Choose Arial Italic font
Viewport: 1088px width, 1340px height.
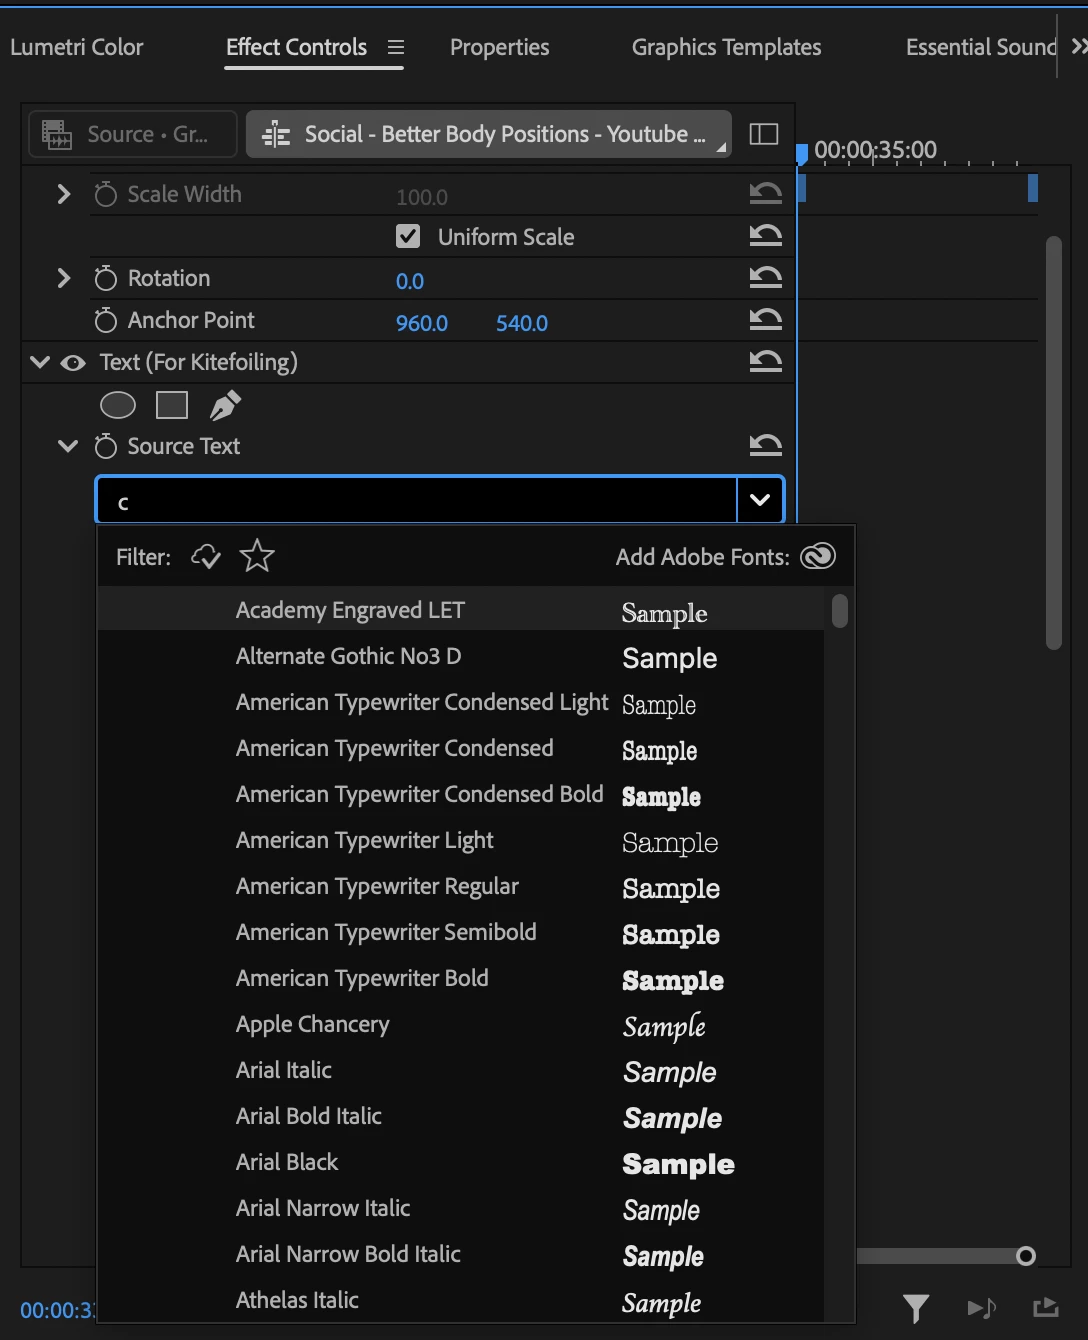[461, 1070]
